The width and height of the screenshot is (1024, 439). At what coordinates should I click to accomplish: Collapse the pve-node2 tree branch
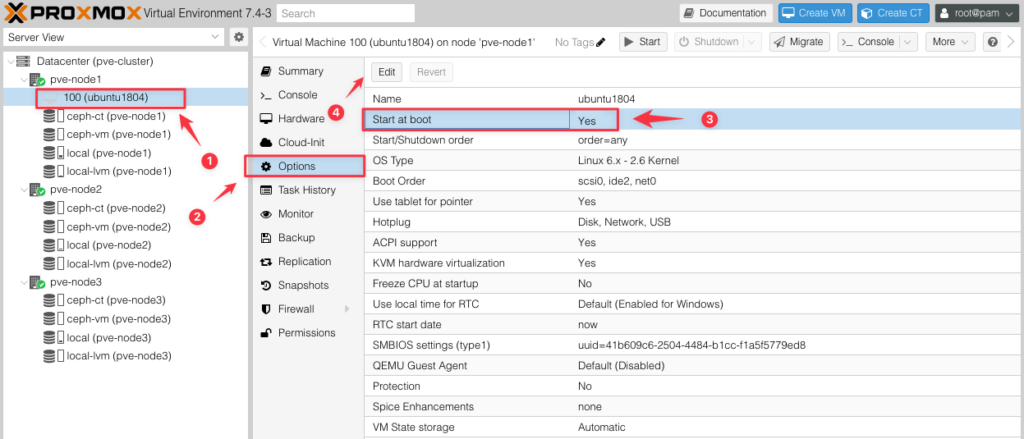(x=24, y=190)
